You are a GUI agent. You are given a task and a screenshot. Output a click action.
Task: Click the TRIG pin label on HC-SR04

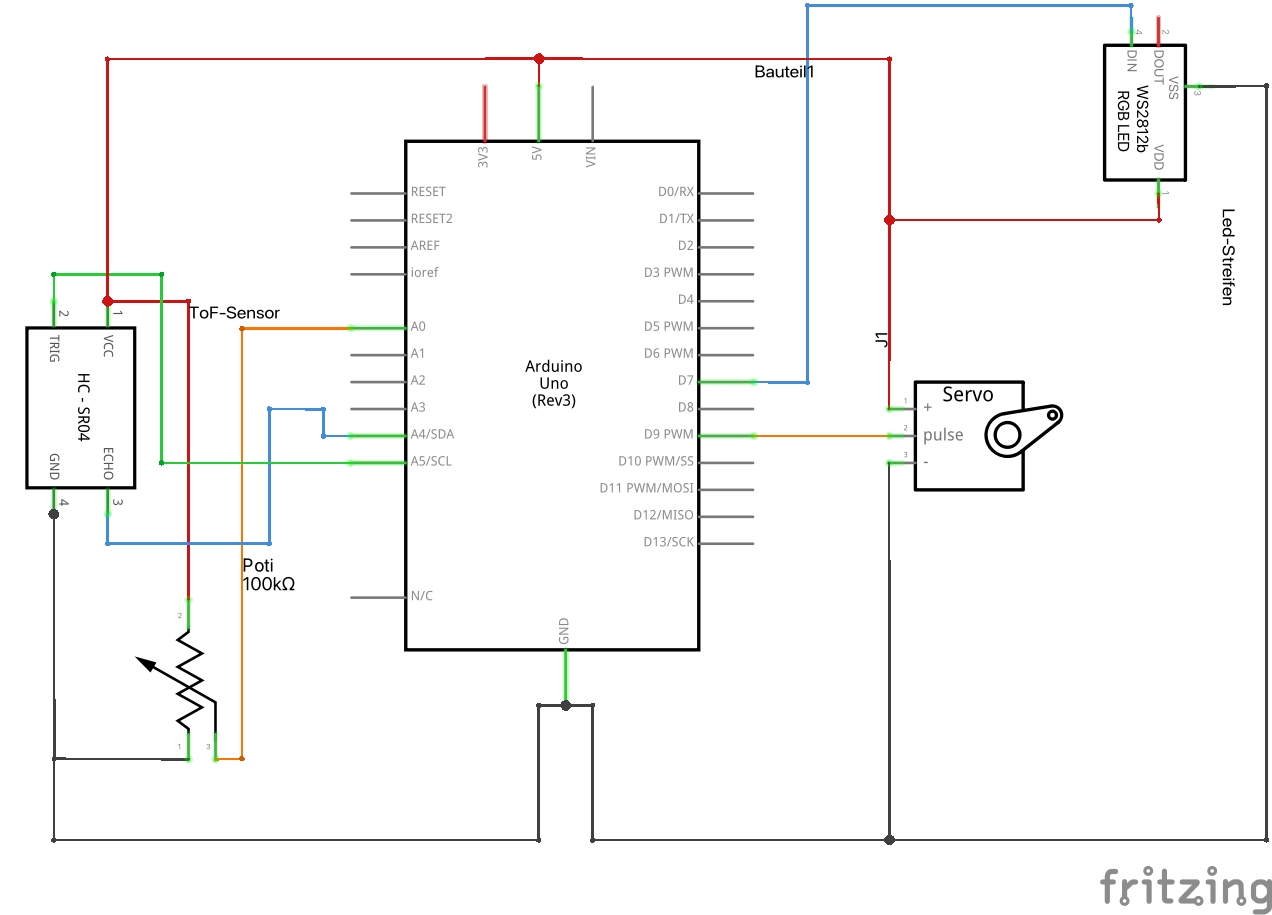(x=56, y=348)
